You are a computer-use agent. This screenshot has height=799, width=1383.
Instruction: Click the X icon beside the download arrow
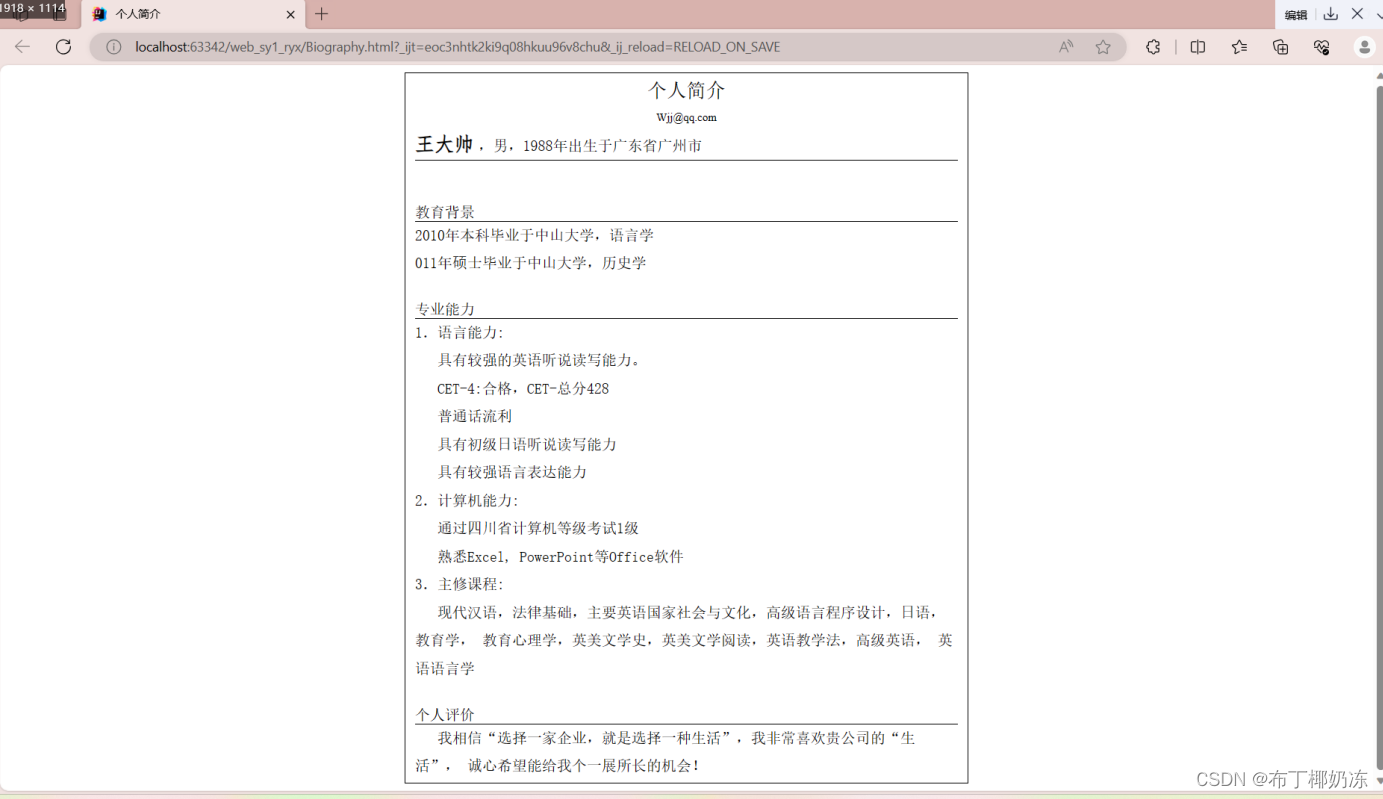click(1357, 14)
